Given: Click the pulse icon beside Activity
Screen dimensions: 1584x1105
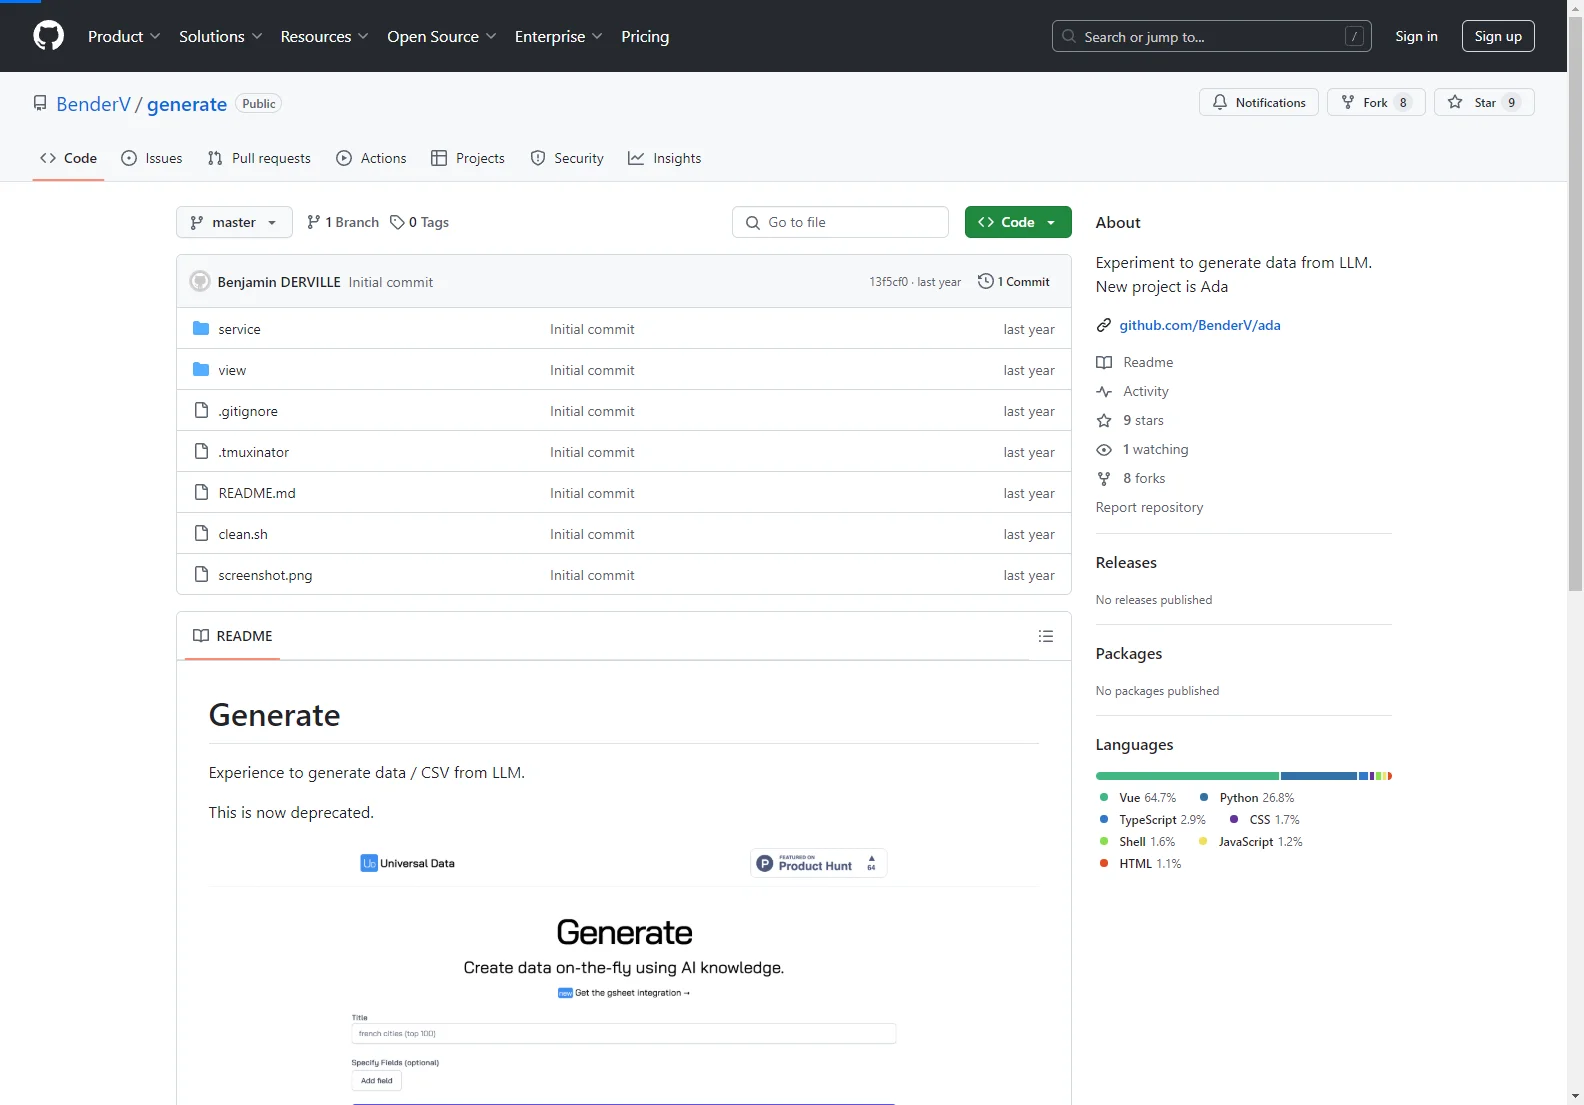Looking at the screenshot, I should tap(1104, 391).
